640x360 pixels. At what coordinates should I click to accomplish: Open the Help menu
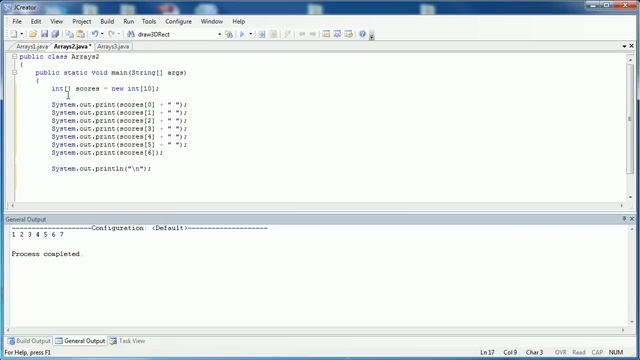[239, 21]
